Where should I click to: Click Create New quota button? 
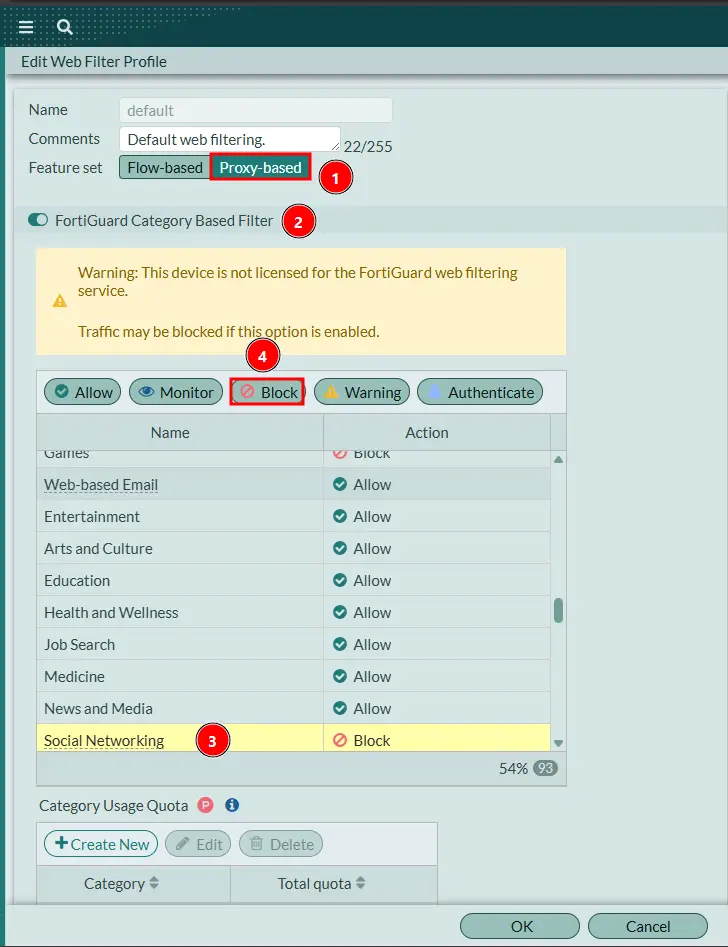pos(101,844)
